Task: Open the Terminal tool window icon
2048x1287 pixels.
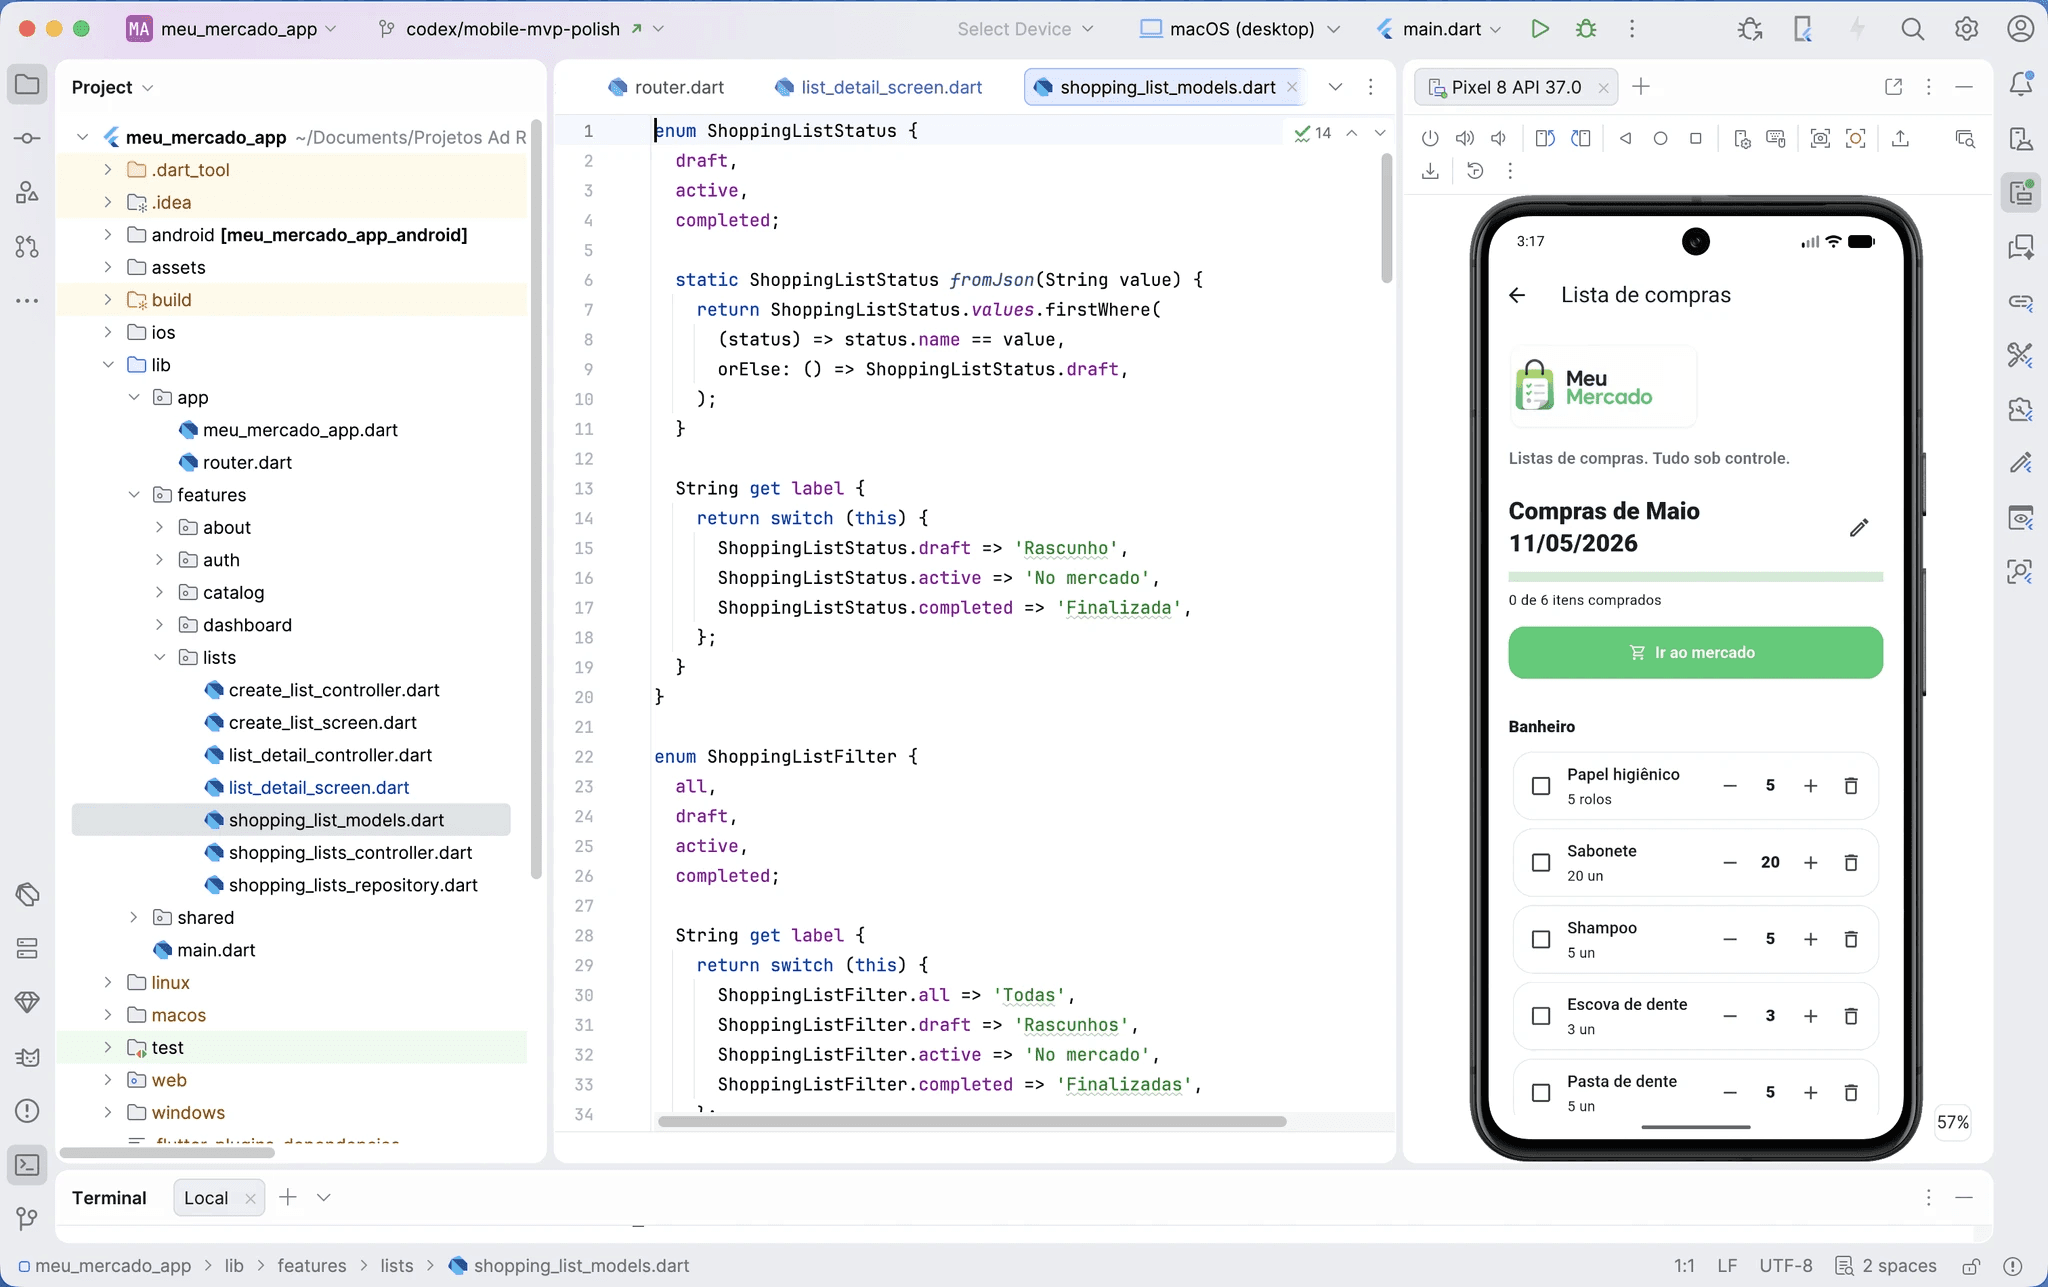Action: click(x=28, y=1165)
